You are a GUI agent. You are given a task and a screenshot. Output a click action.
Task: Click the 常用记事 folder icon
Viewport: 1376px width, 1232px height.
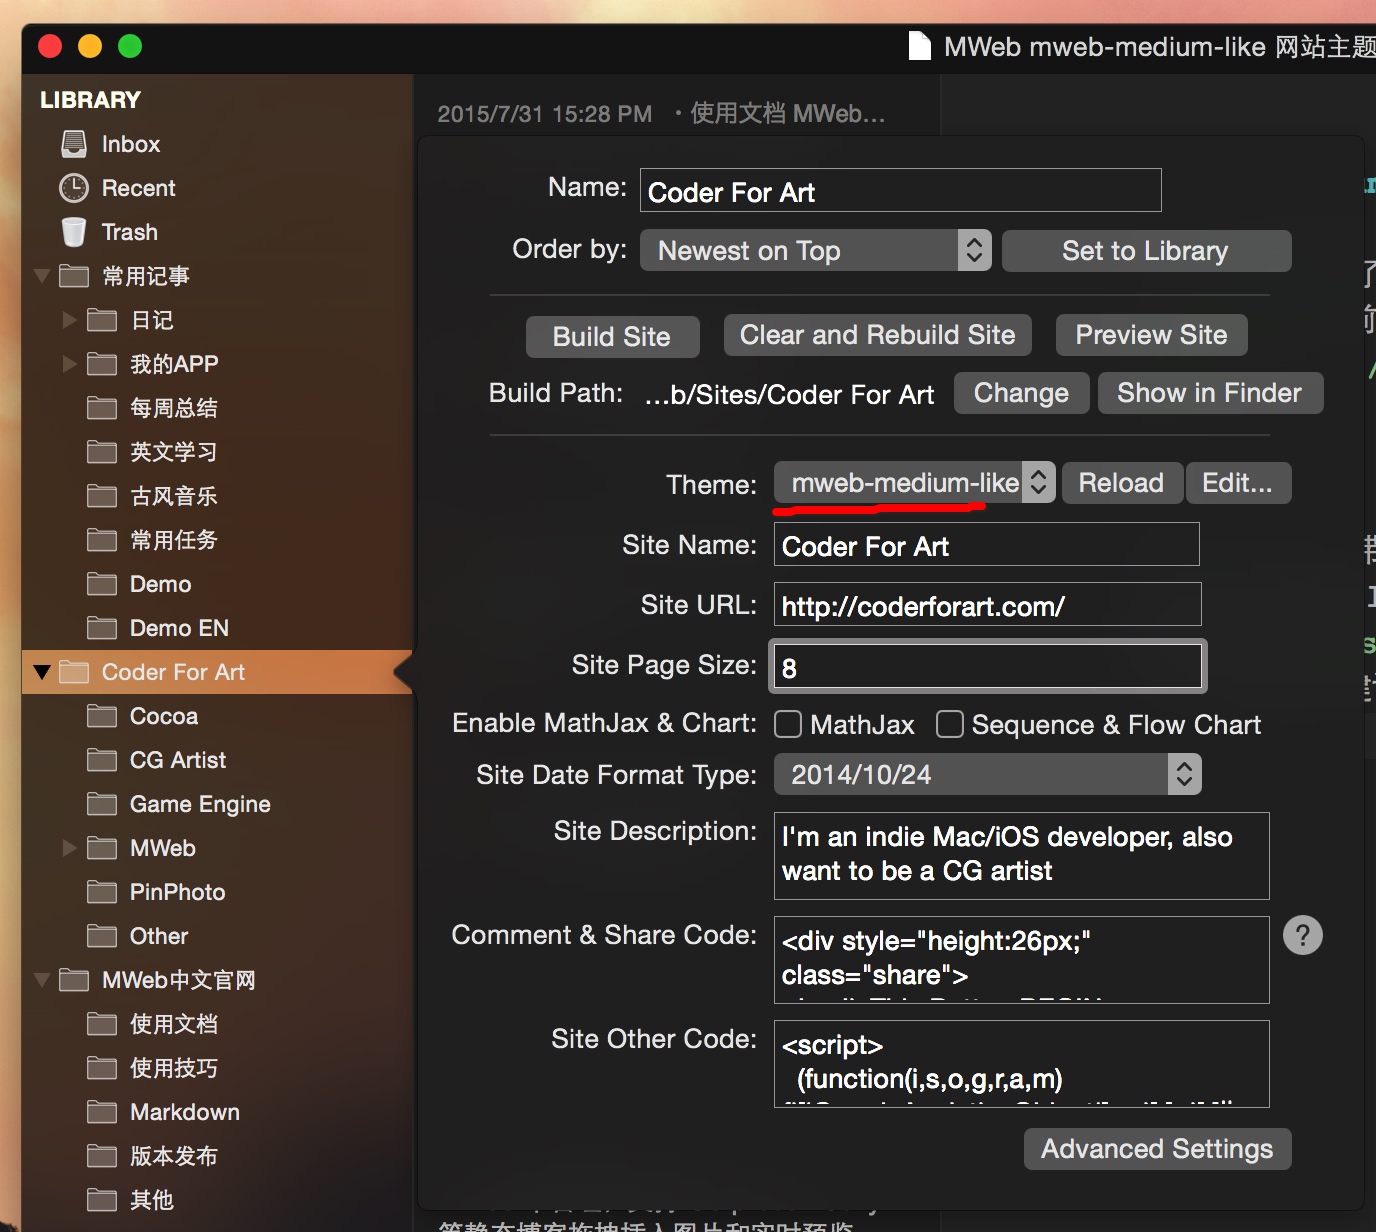click(x=74, y=276)
